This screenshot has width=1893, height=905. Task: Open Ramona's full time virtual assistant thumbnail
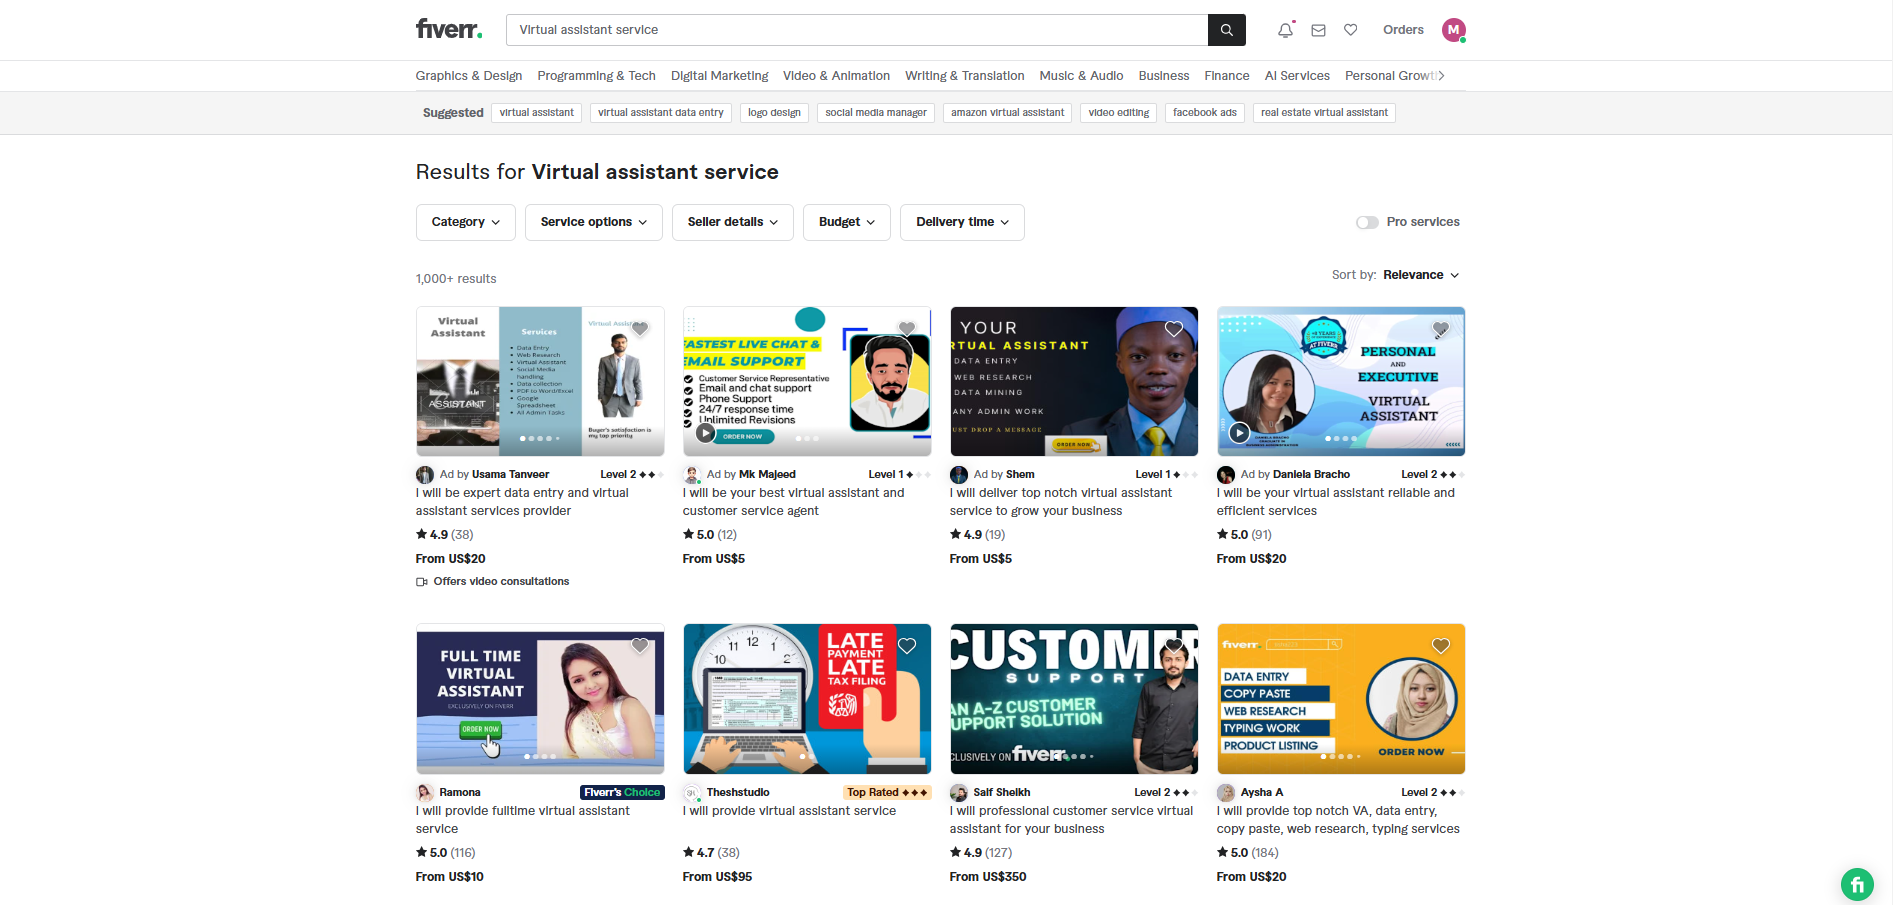click(x=540, y=699)
